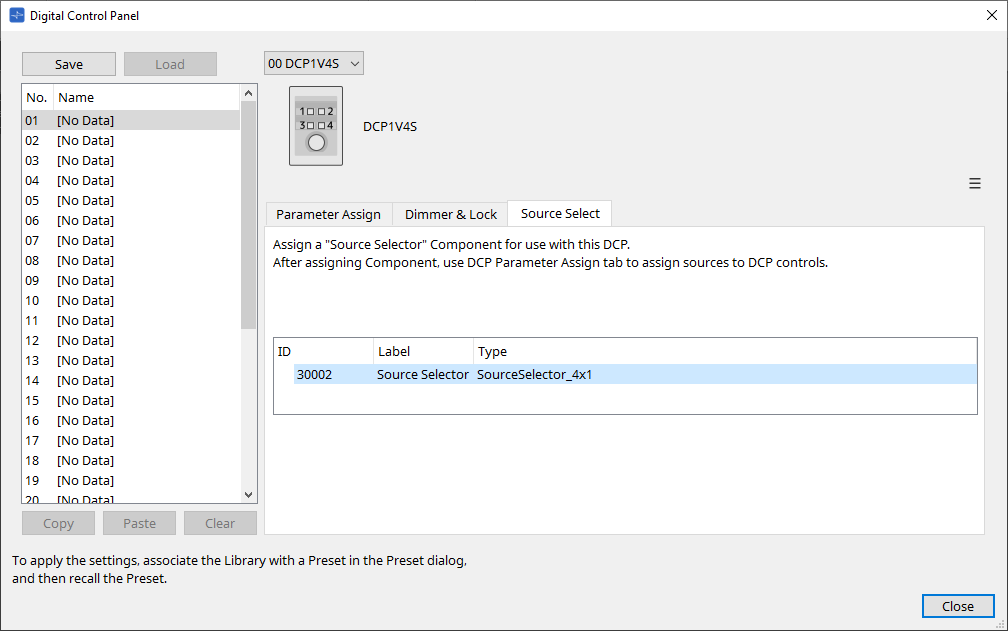Switch to the Parameter Assign tab
The height and width of the screenshot is (631, 1008).
point(328,213)
